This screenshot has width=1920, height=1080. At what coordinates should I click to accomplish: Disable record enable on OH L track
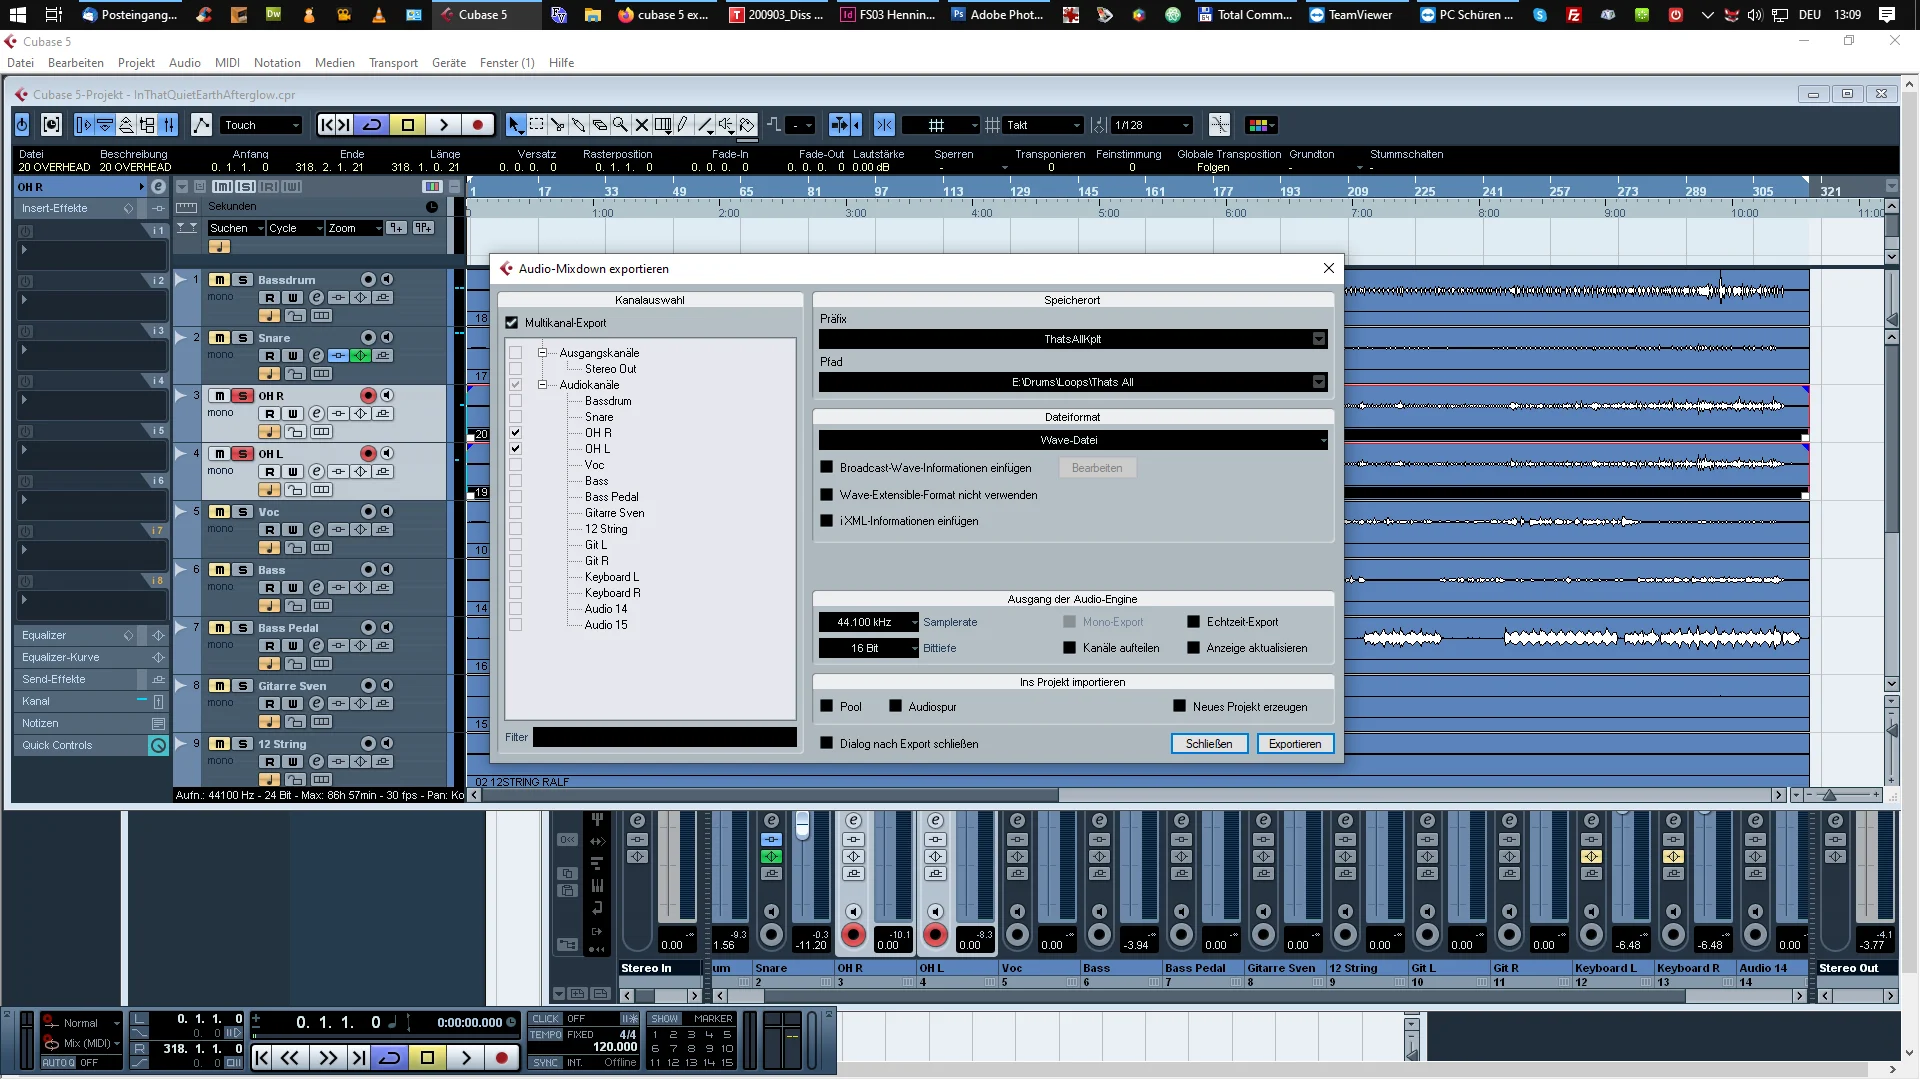[x=368, y=454]
